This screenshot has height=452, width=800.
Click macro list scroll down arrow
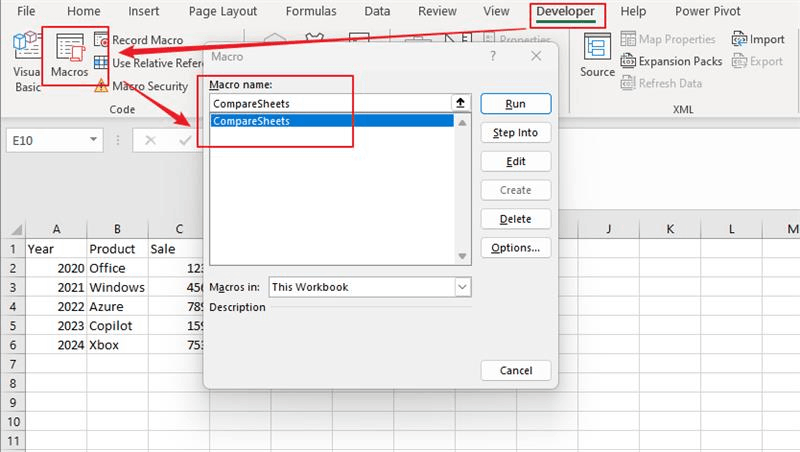[x=462, y=256]
